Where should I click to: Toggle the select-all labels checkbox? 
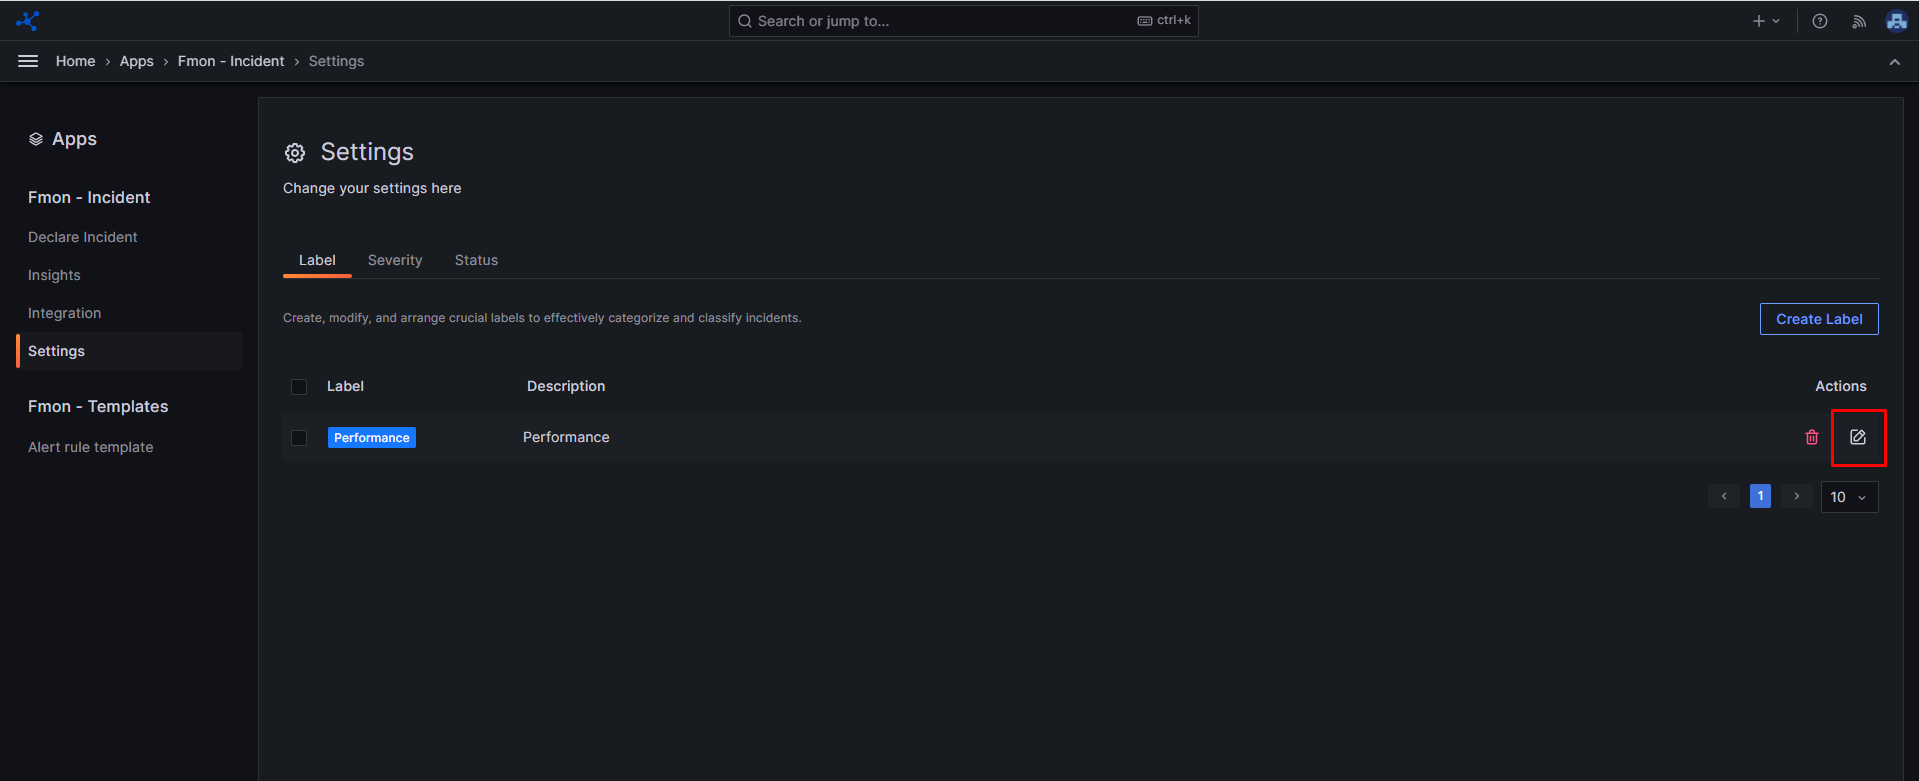click(x=299, y=386)
